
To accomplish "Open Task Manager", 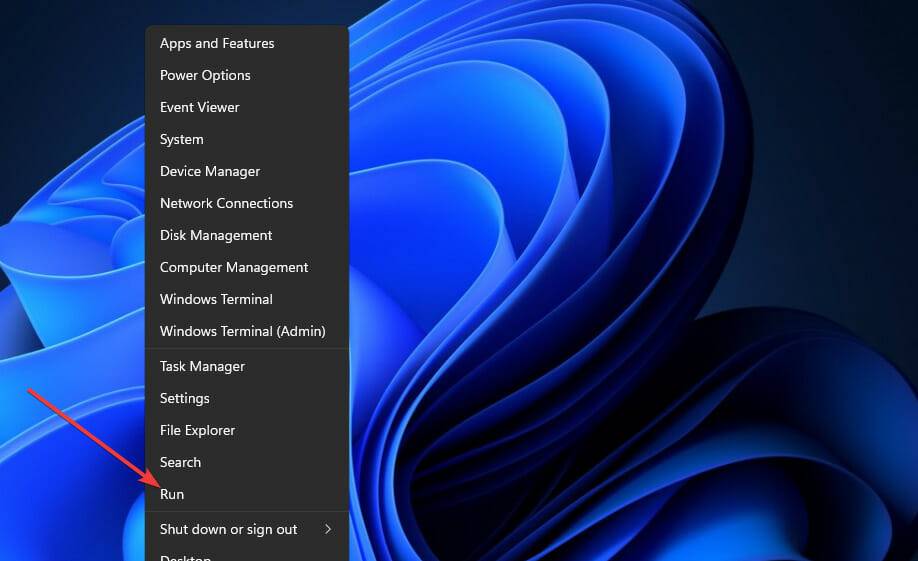I will (x=202, y=366).
